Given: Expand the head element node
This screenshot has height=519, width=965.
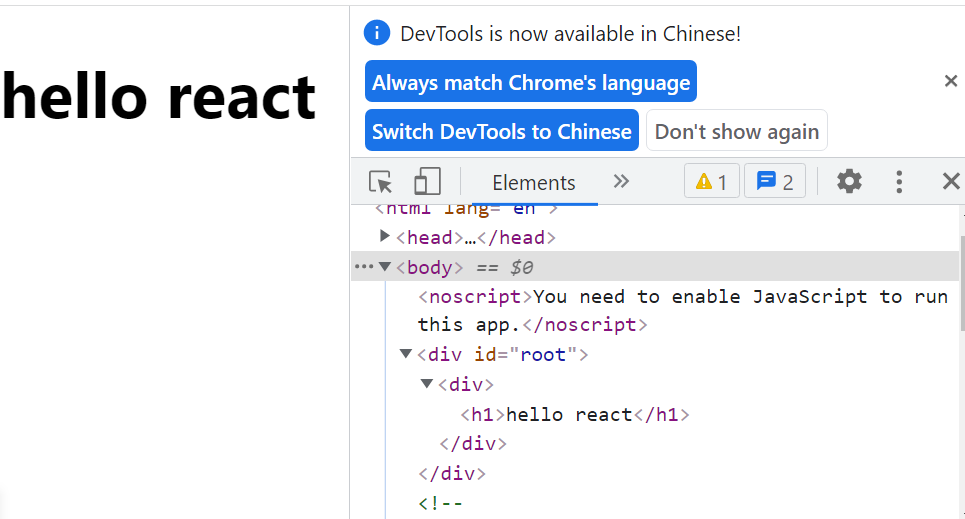Looking at the screenshot, I should (x=385, y=236).
